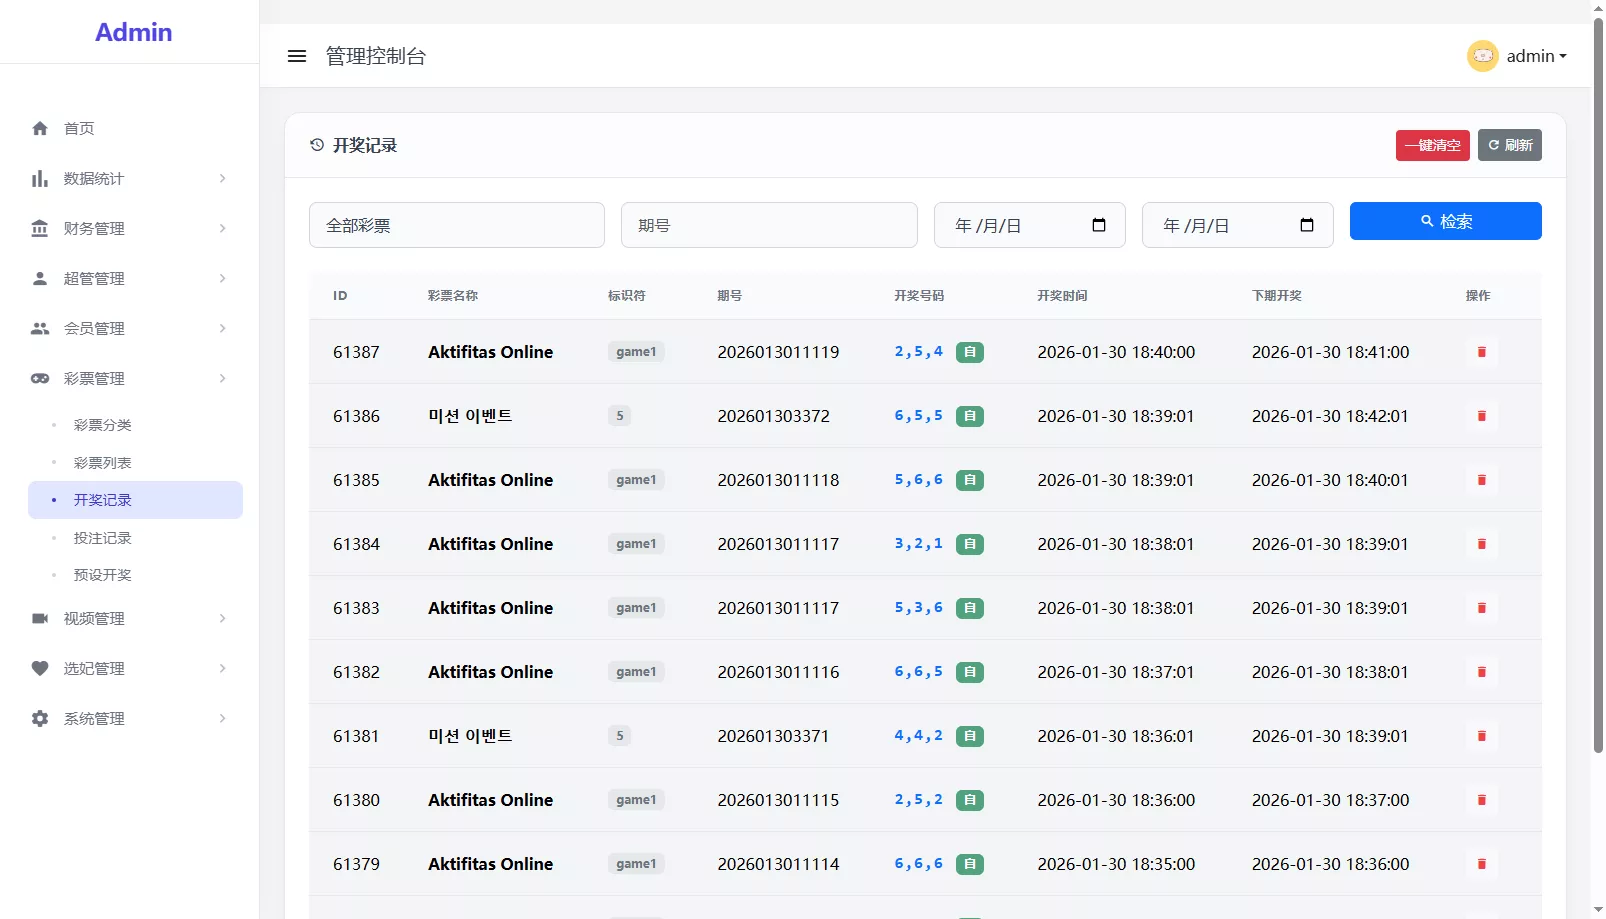Click the hamburger menu icon
The height and width of the screenshot is (919, 1606).
pyautogui.click(x=297, y=56)
